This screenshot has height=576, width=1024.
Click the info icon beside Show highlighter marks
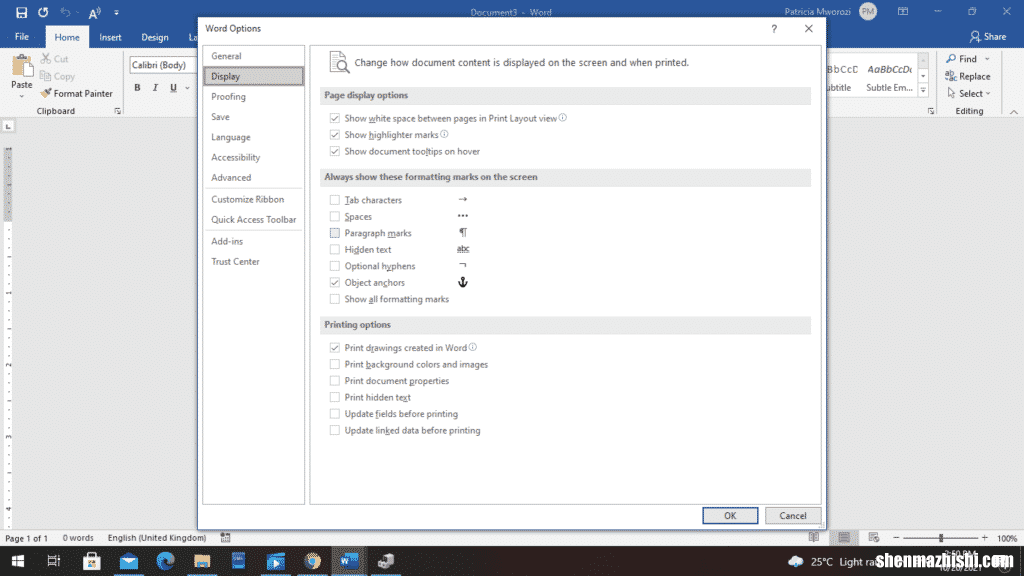click(x=444, y=135)
